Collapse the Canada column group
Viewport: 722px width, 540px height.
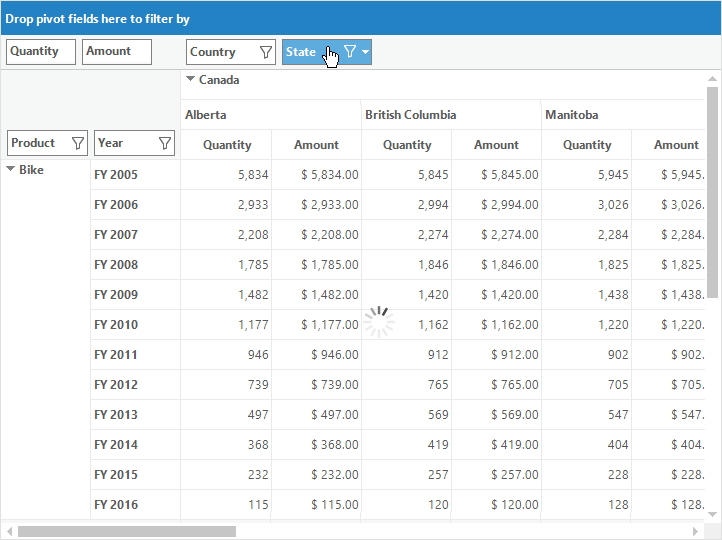coord(190,79)
